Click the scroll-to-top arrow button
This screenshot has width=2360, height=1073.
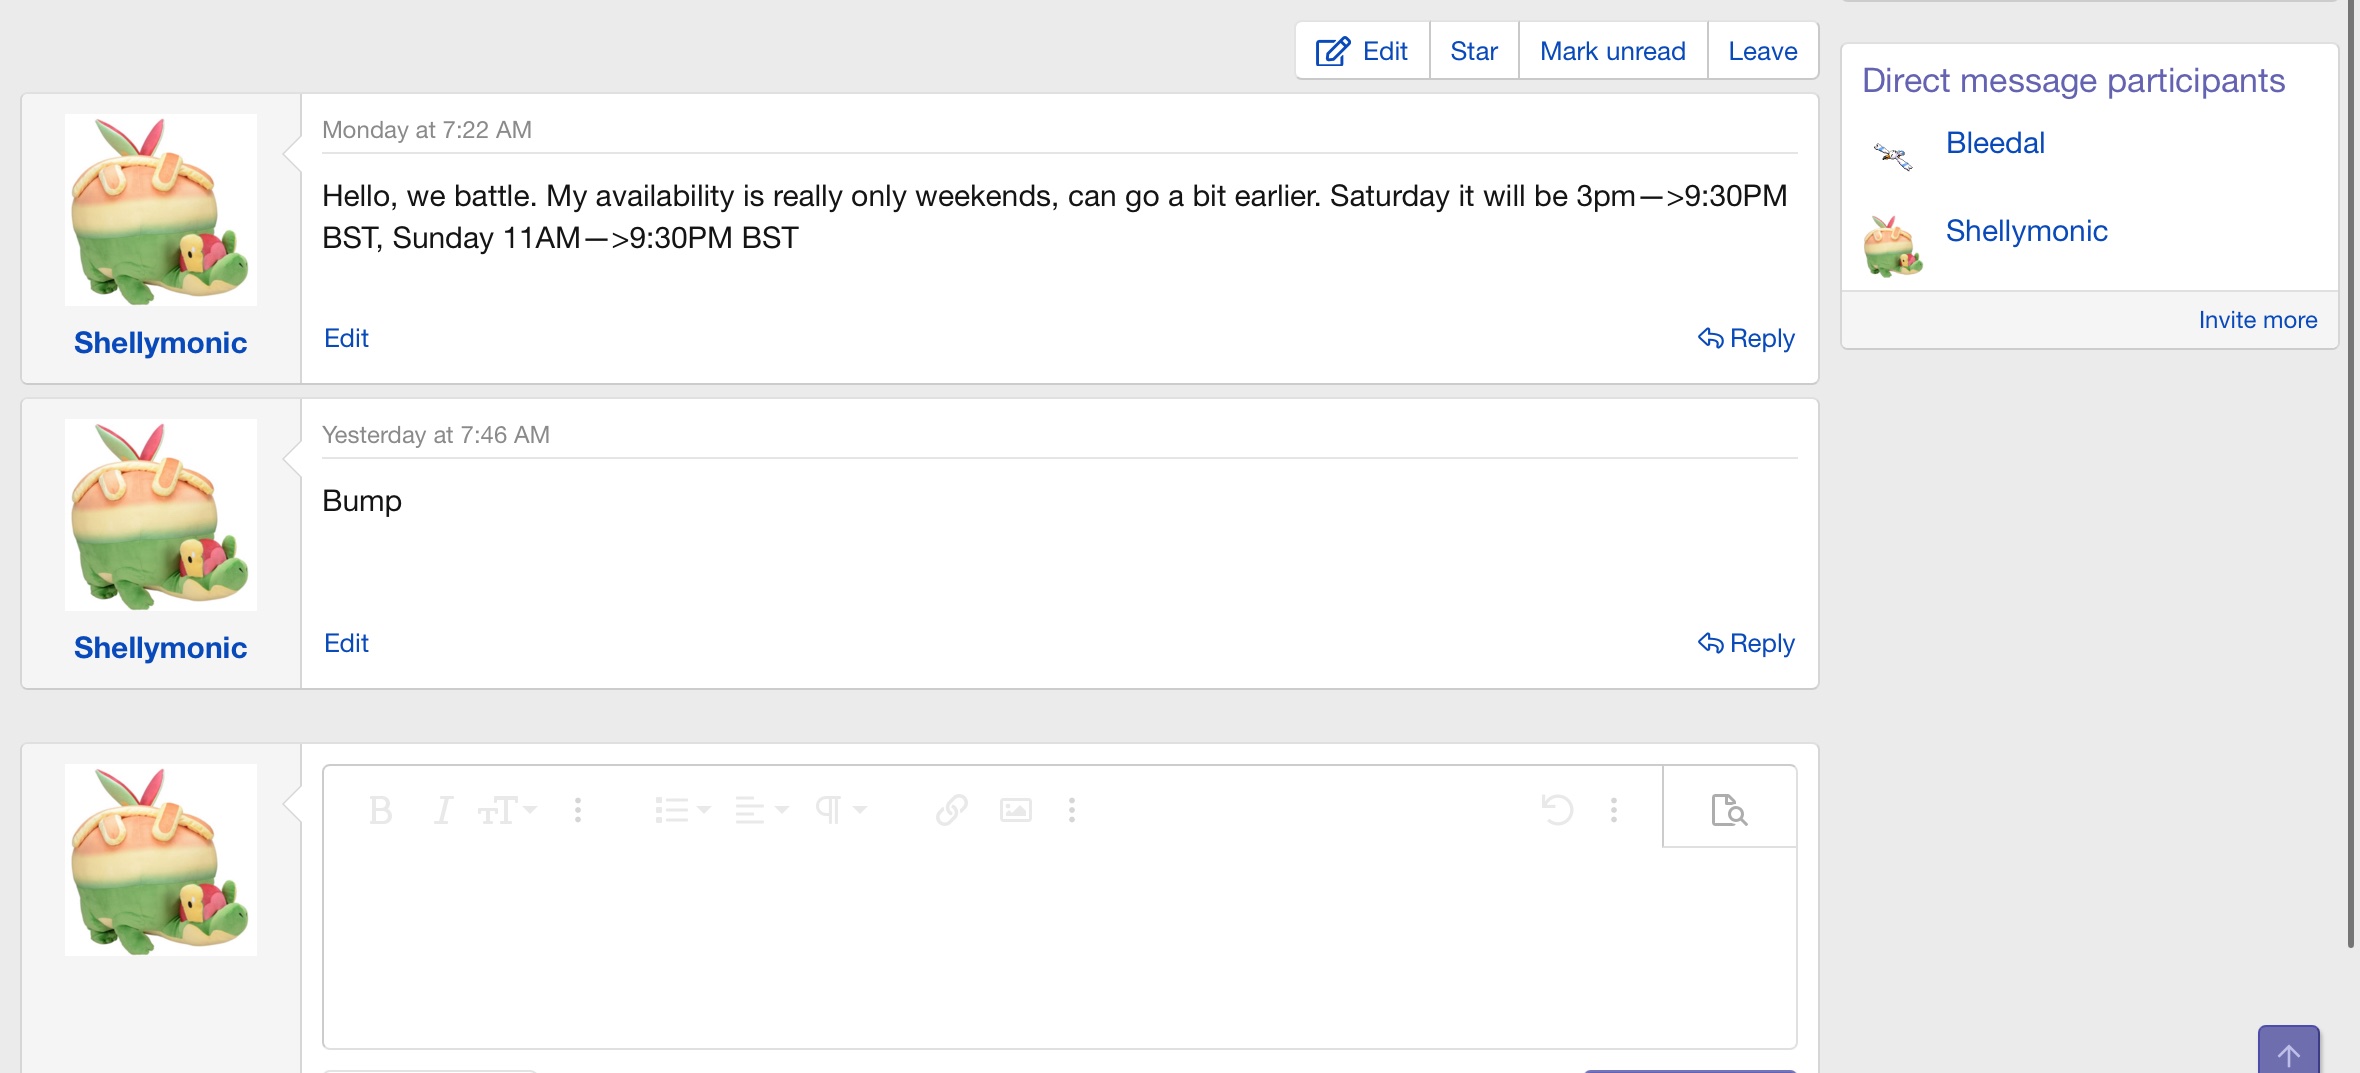tap(2288, 1053)
